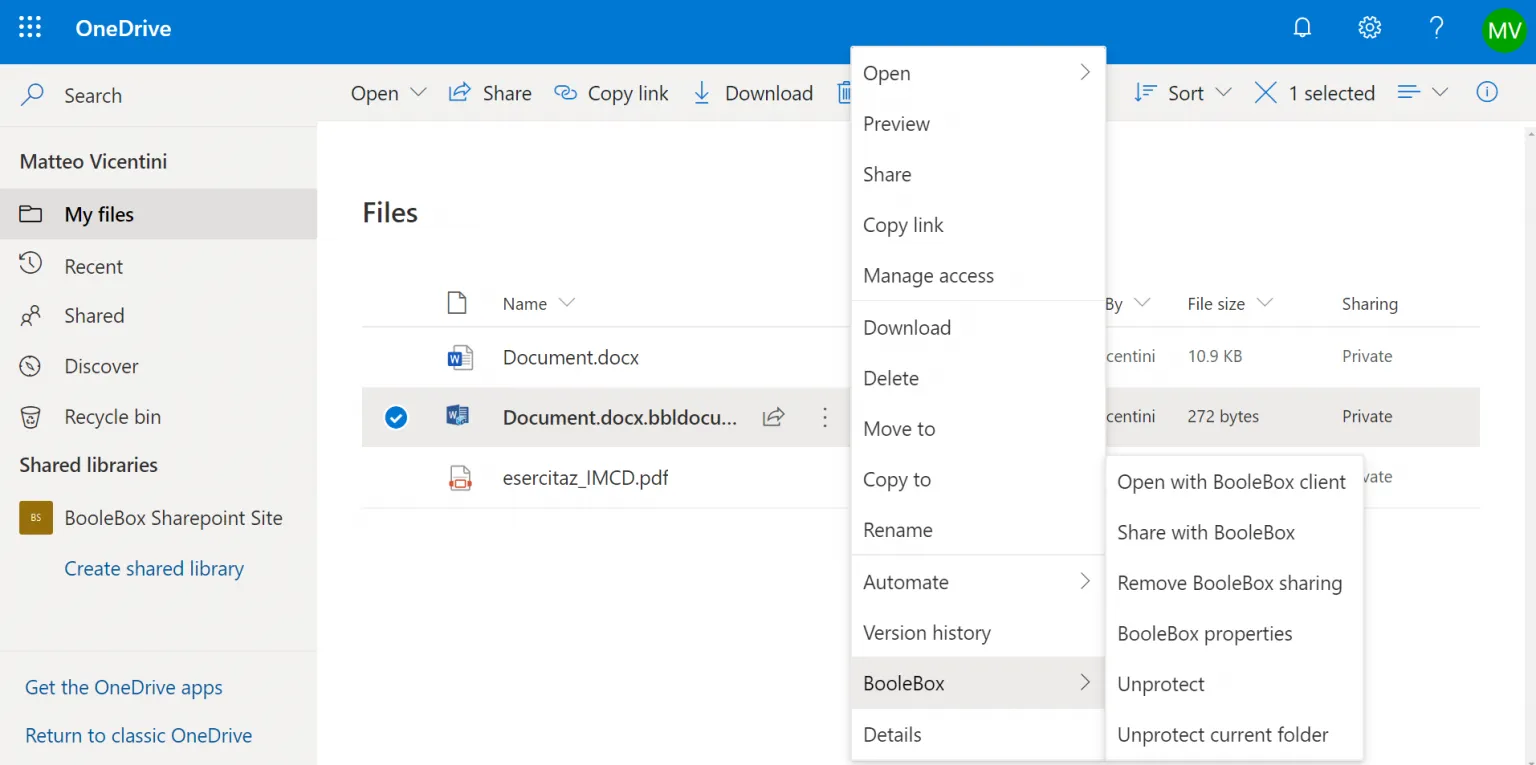Click the search magnifier icon
The image size is (1536, 765).
[x=33, y=95]
